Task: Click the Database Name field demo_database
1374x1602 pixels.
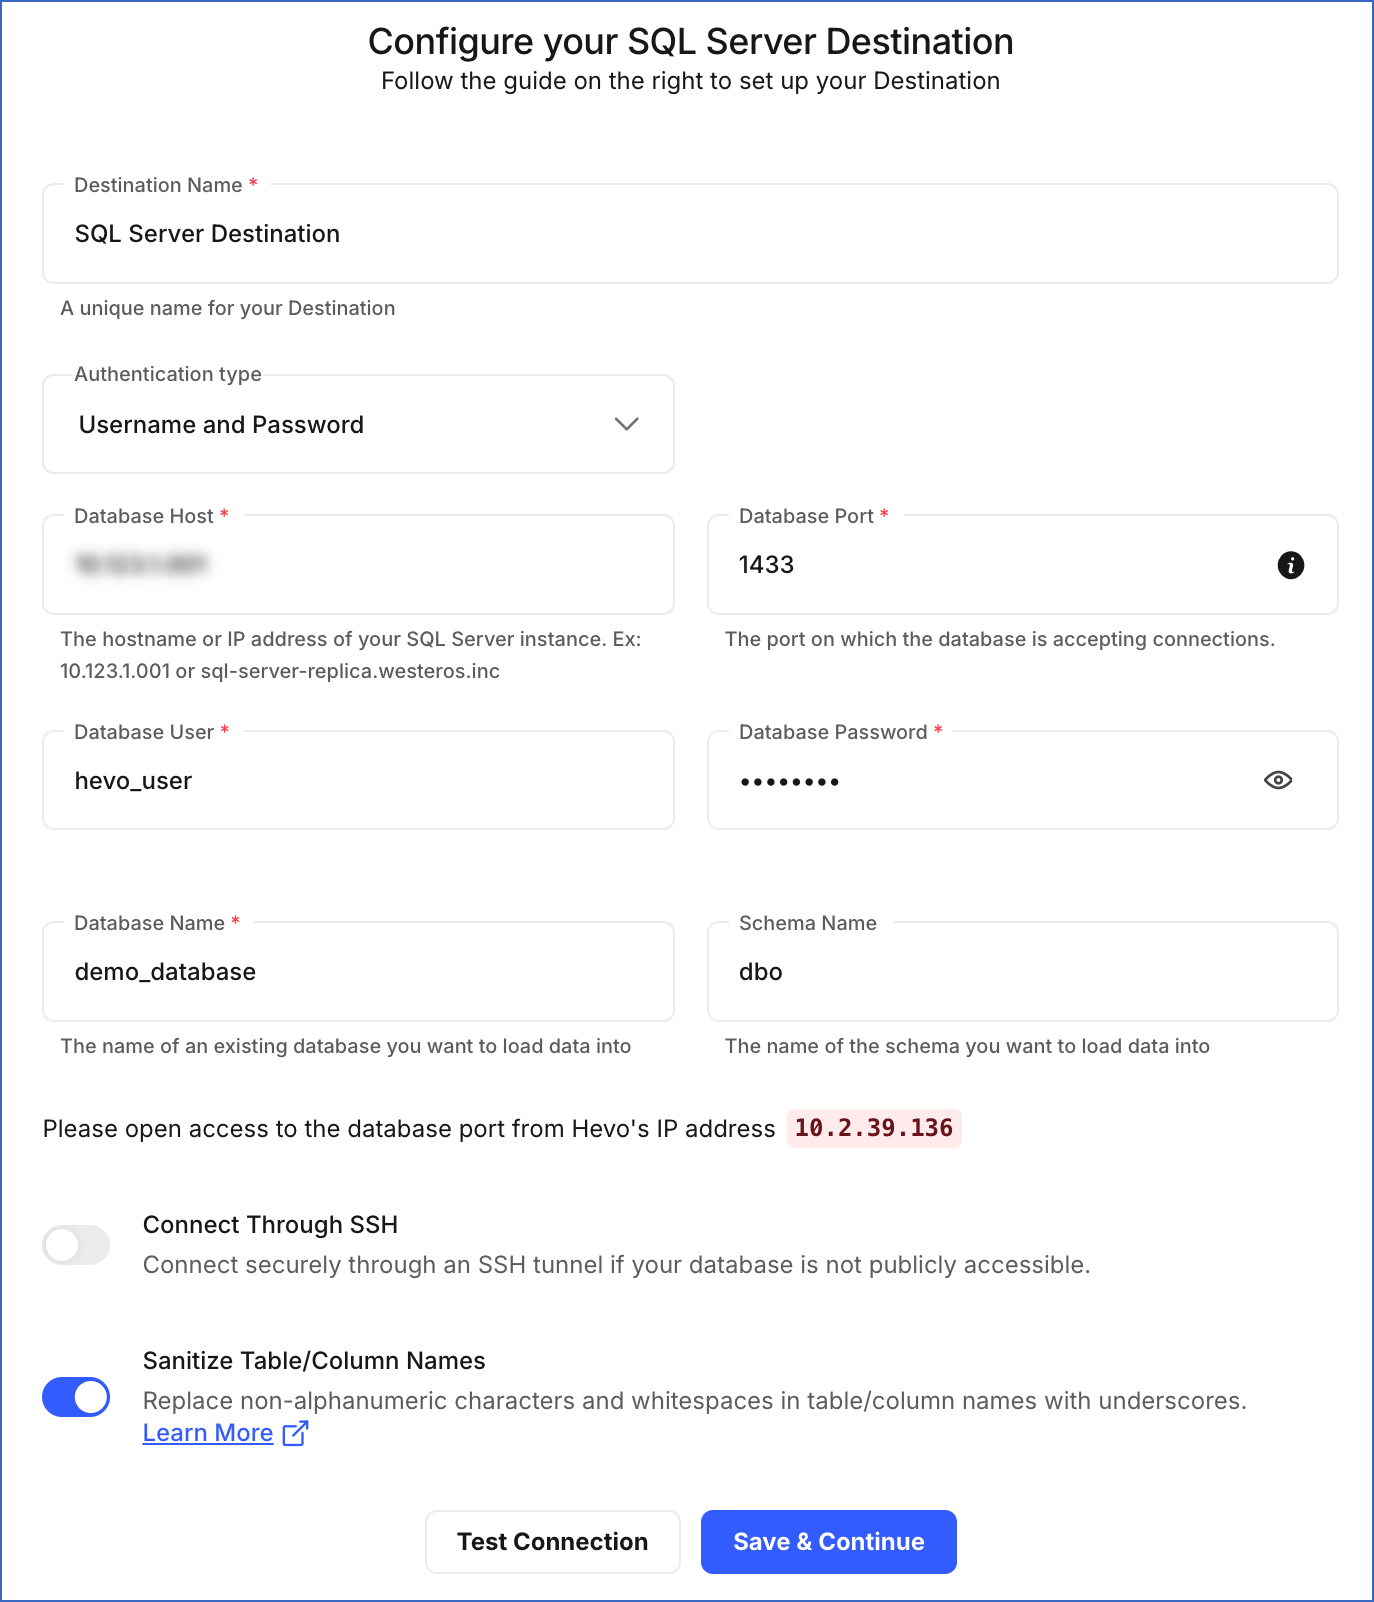Action: (358, 972)
